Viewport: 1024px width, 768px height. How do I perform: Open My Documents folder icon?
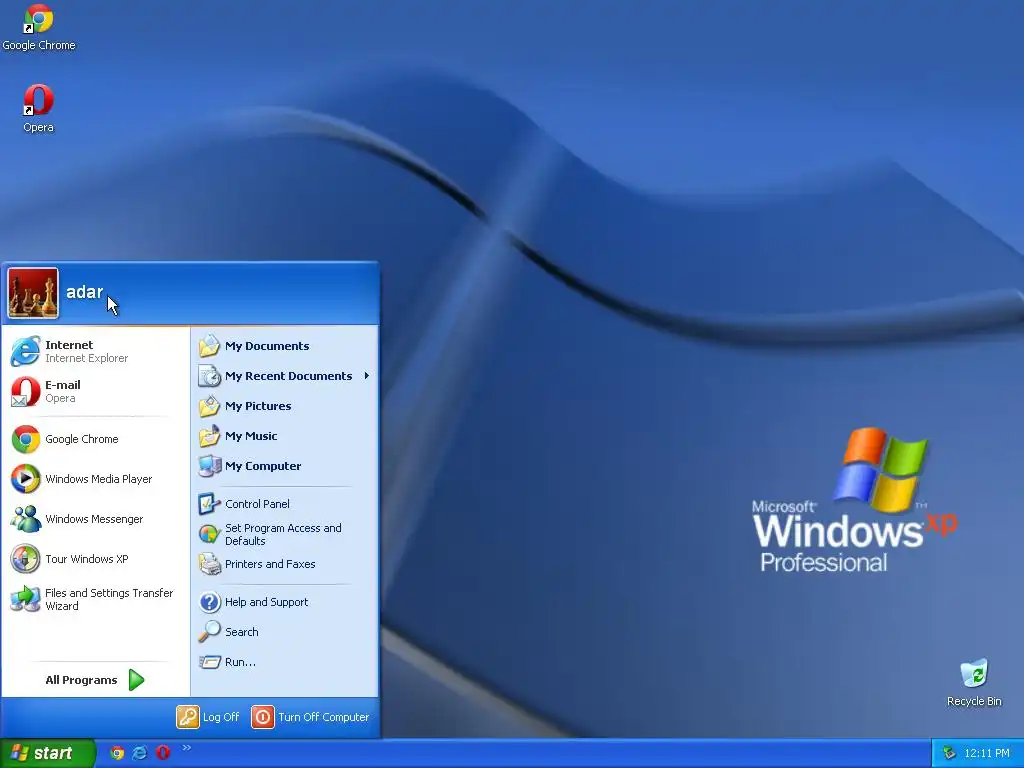point(210,345)
